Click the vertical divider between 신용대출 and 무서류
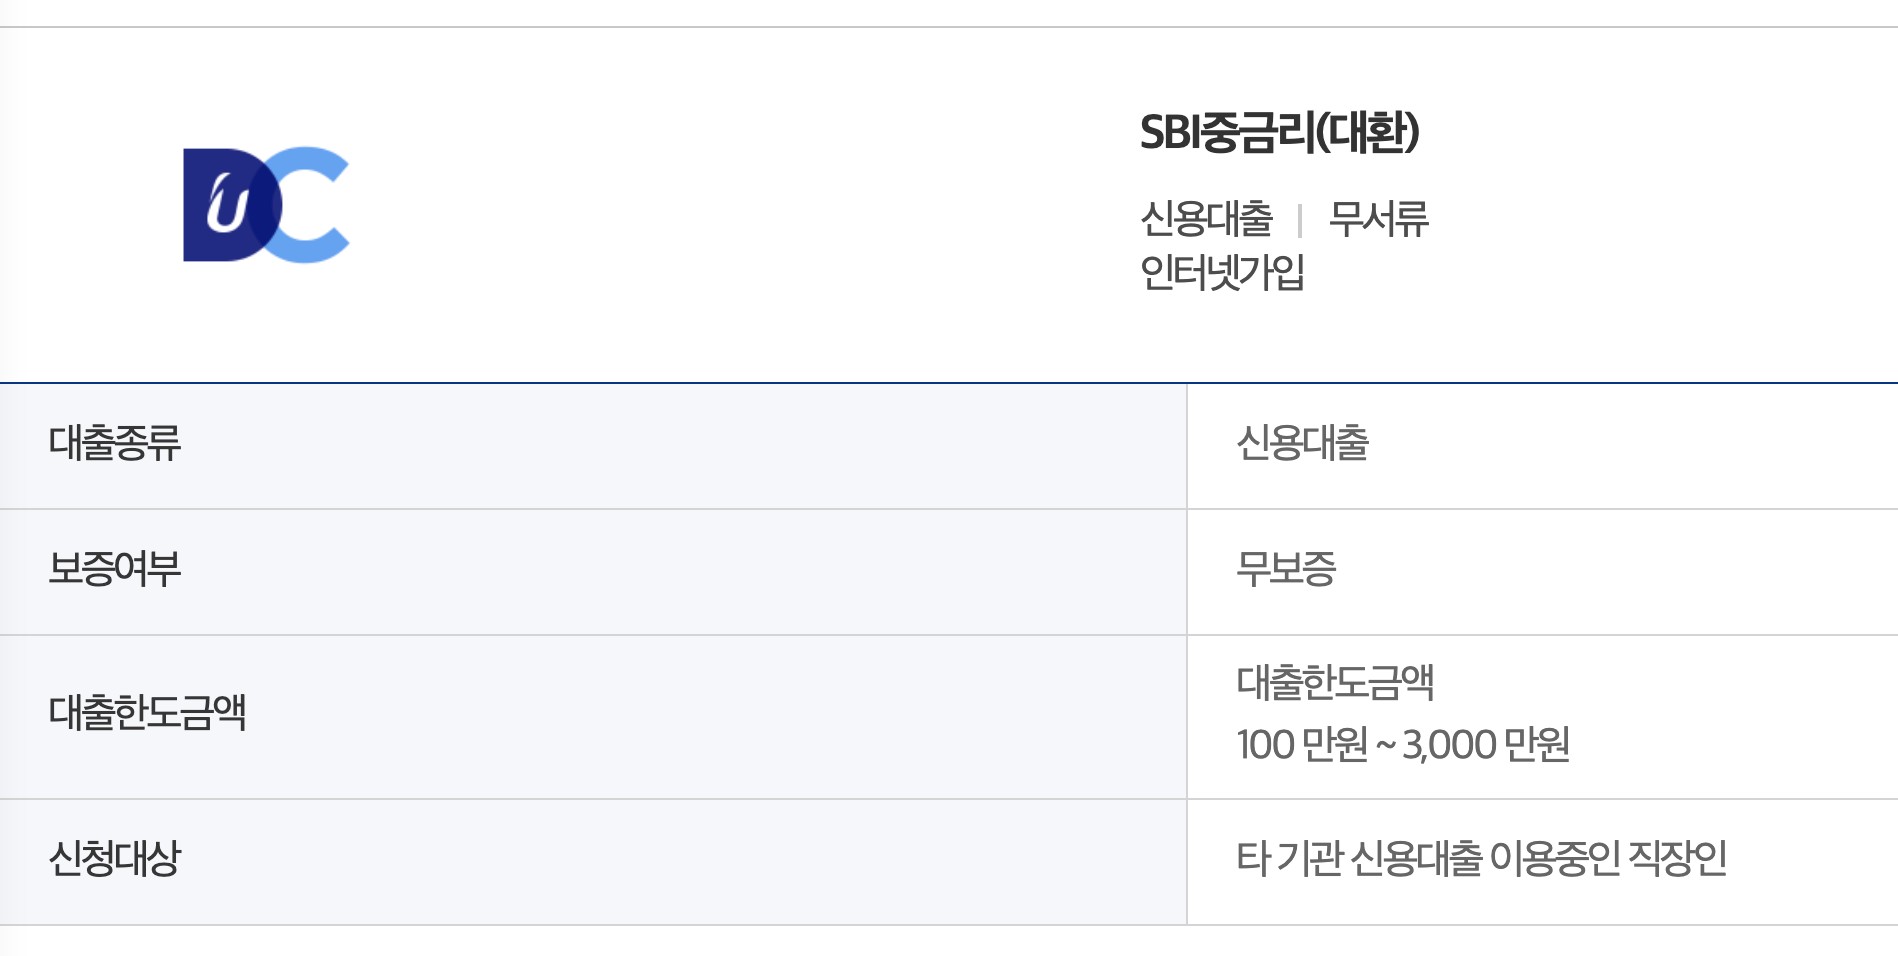1898x956 pixels. [1299, 220]
